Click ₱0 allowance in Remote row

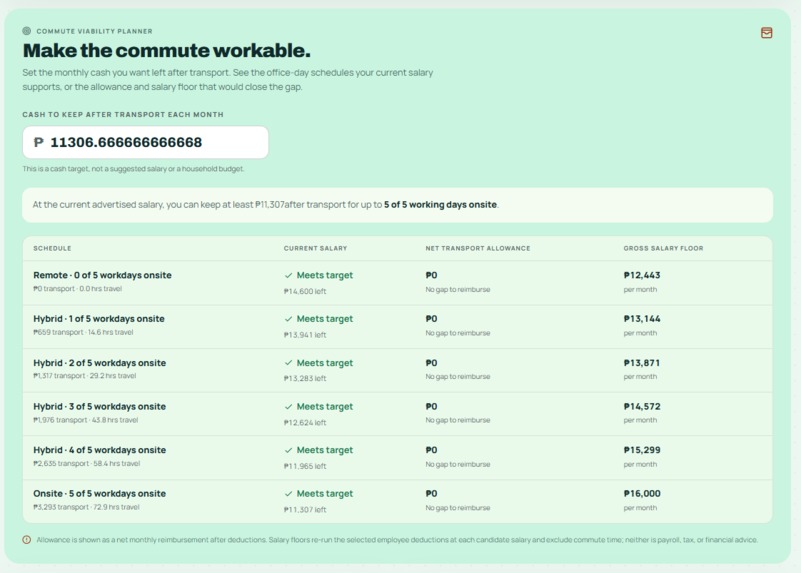(x=431, y=275)
